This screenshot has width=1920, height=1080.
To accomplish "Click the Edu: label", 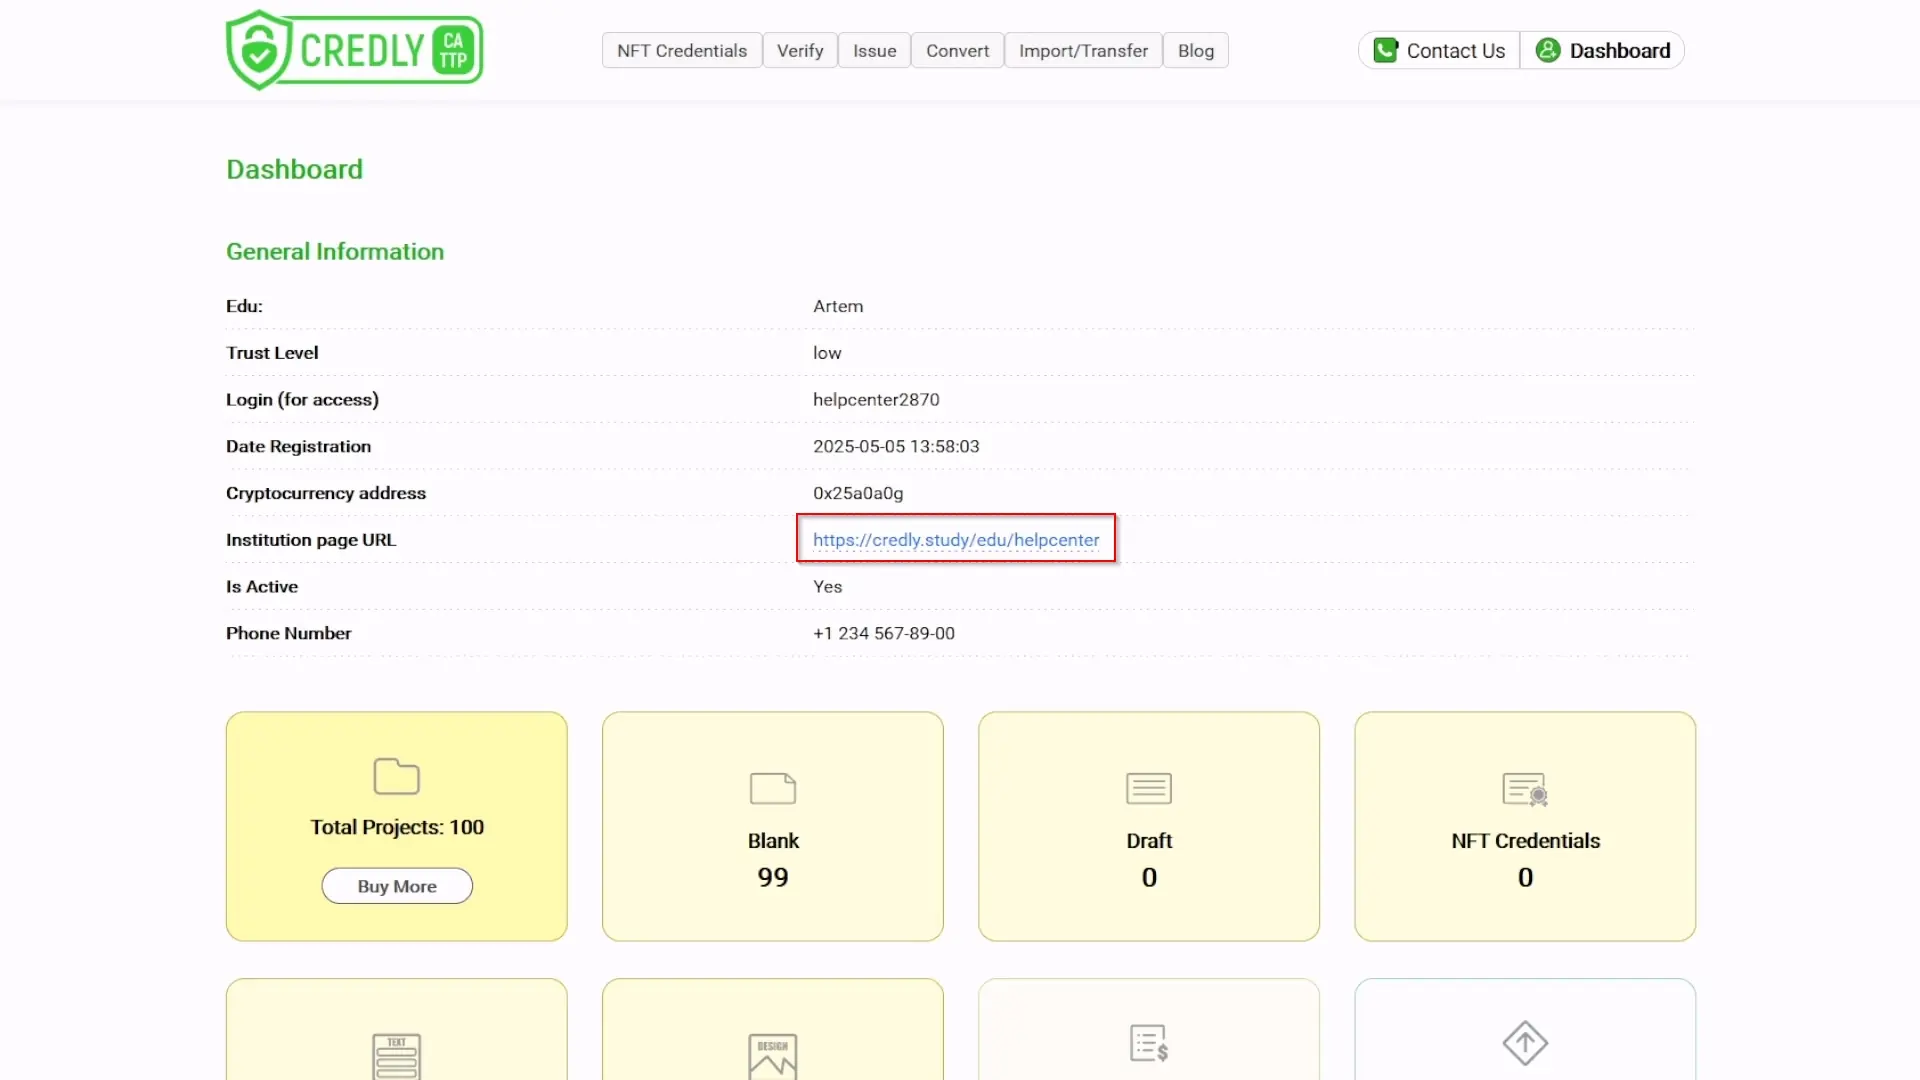I will [244, 306].
